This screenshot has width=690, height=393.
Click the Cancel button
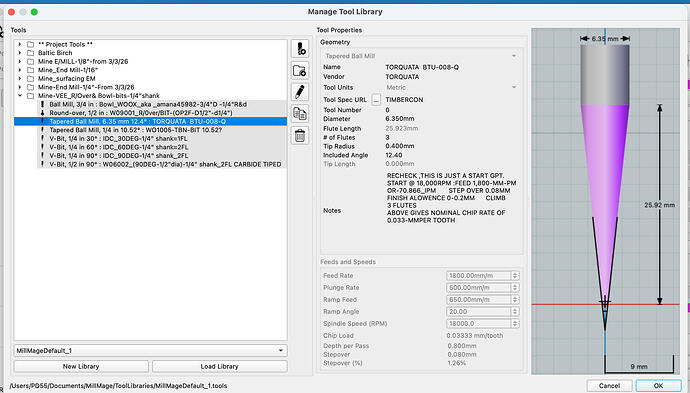tap(609, 386)
